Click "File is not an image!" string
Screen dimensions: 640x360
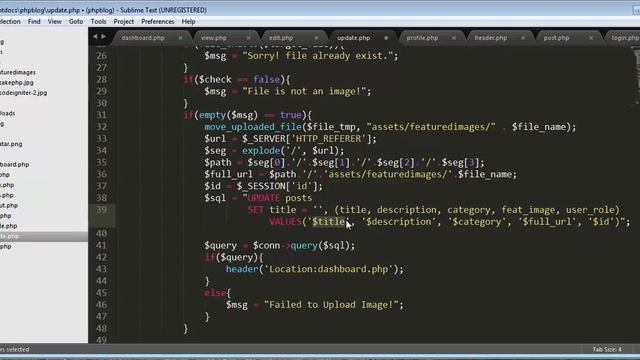click(304, 91)
